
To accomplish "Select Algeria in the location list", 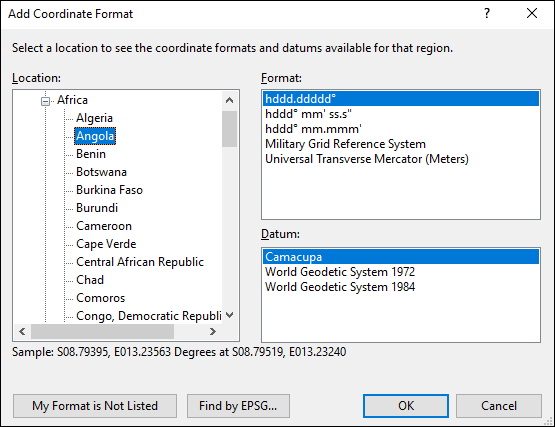I will [x=94, y=118].
